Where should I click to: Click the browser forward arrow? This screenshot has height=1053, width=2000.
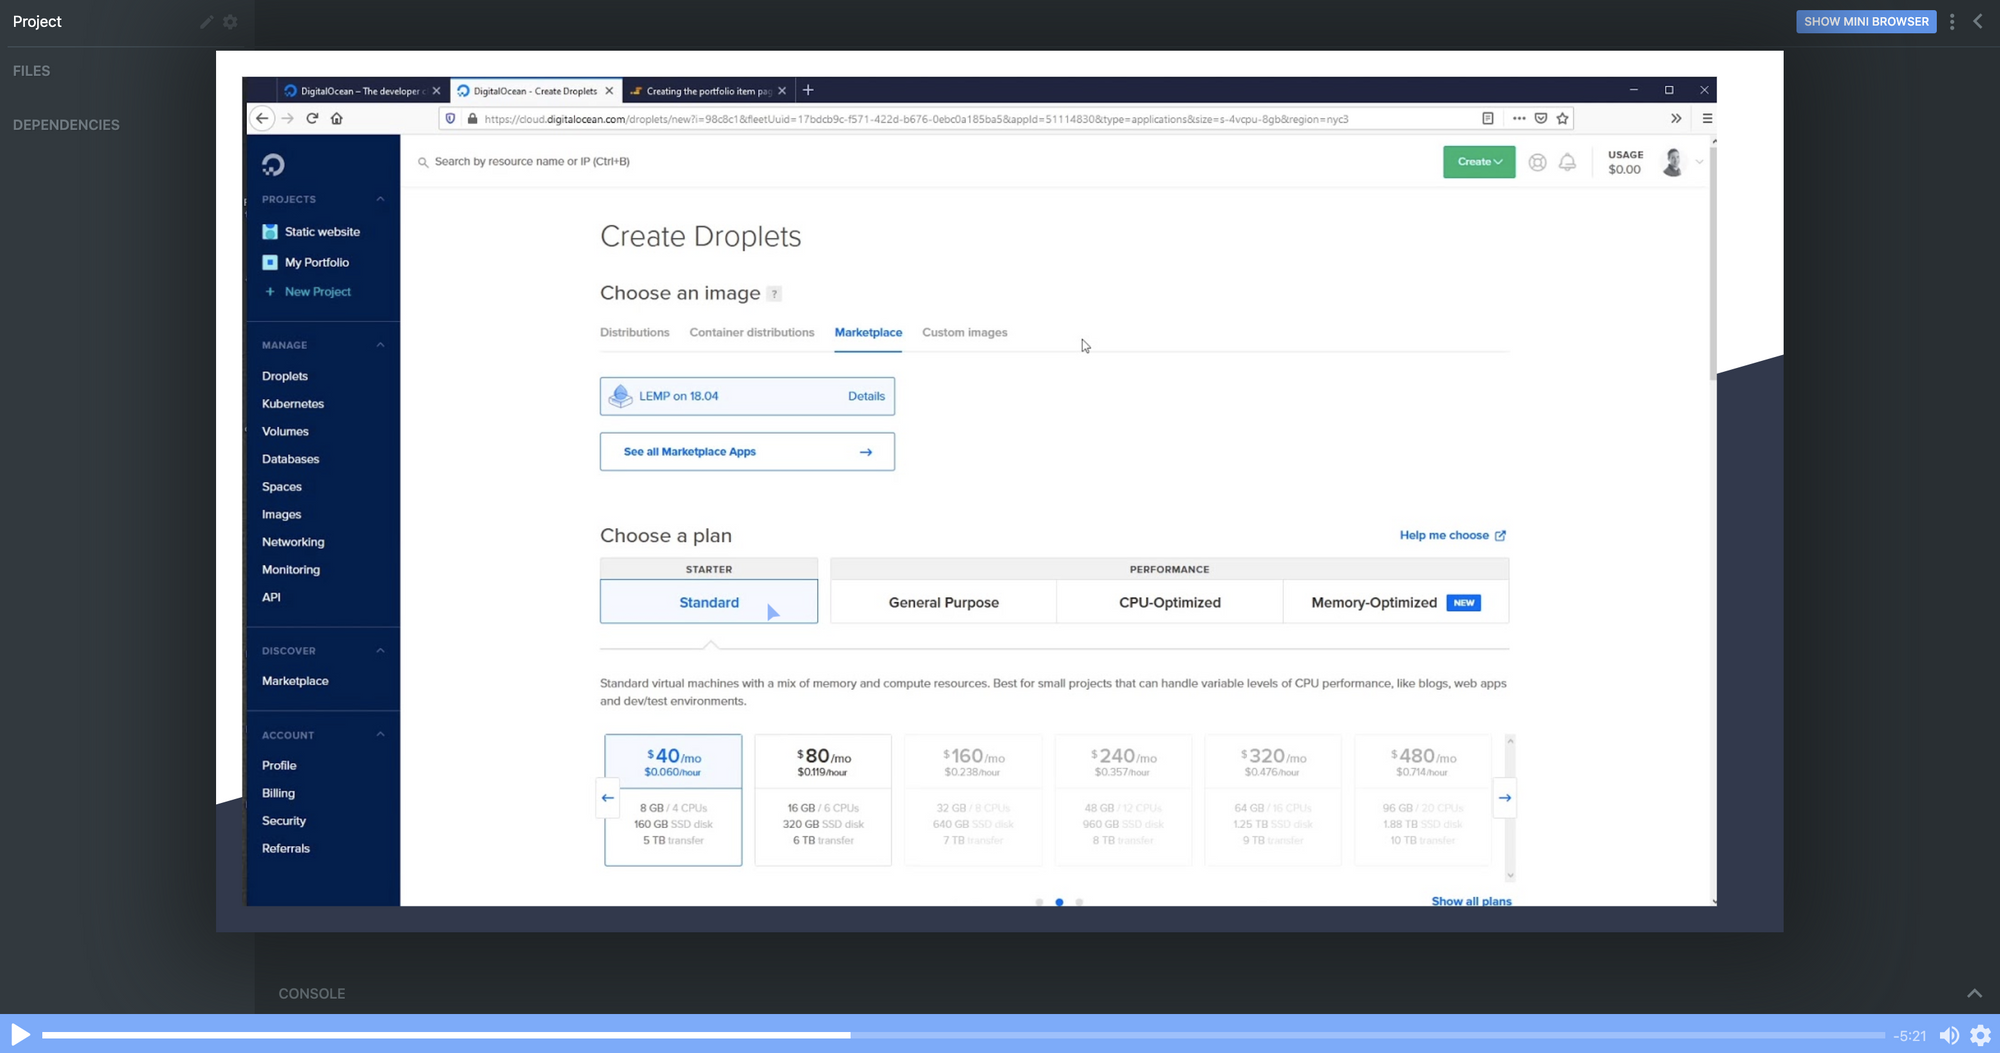click(x=287, y=118)
